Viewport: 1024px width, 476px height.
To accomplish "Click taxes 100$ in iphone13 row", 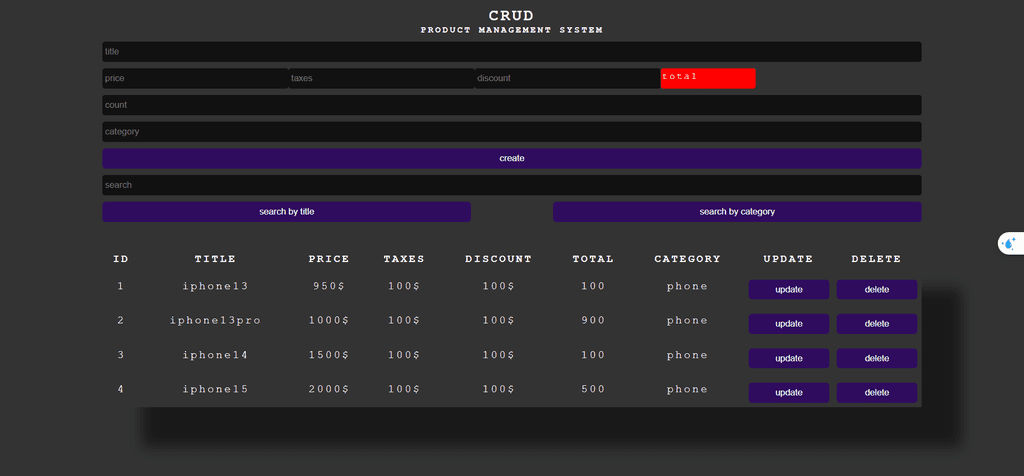I will (x=404, y=286).
